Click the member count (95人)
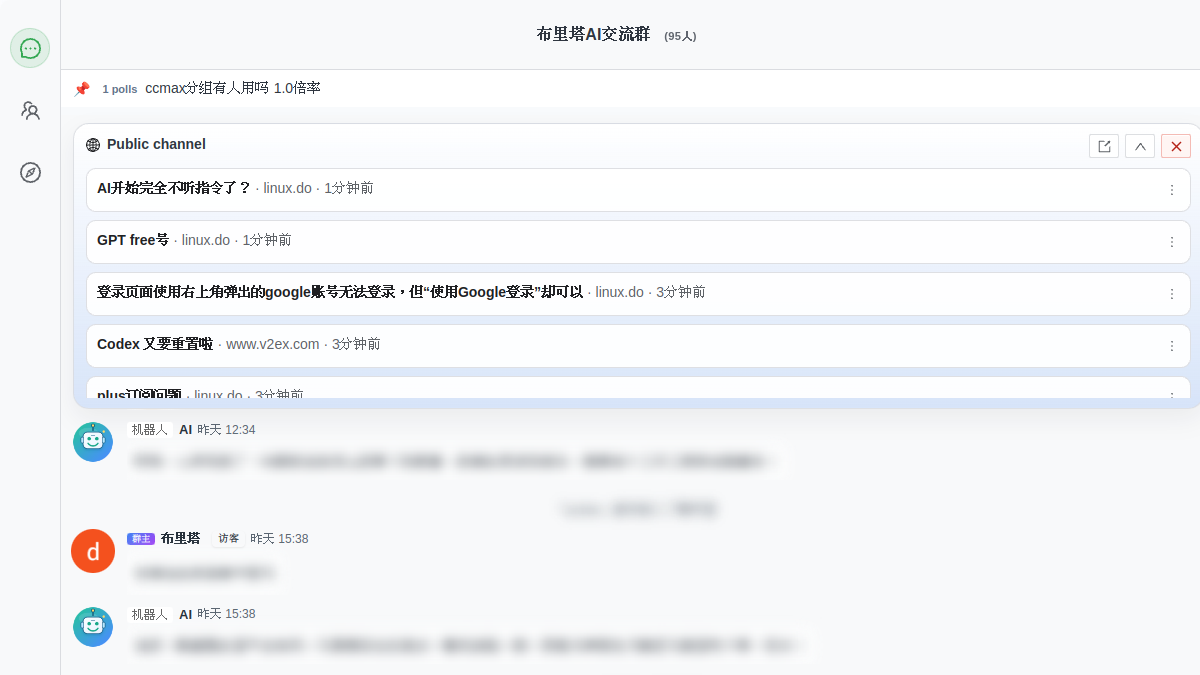 tap(680, 36)
